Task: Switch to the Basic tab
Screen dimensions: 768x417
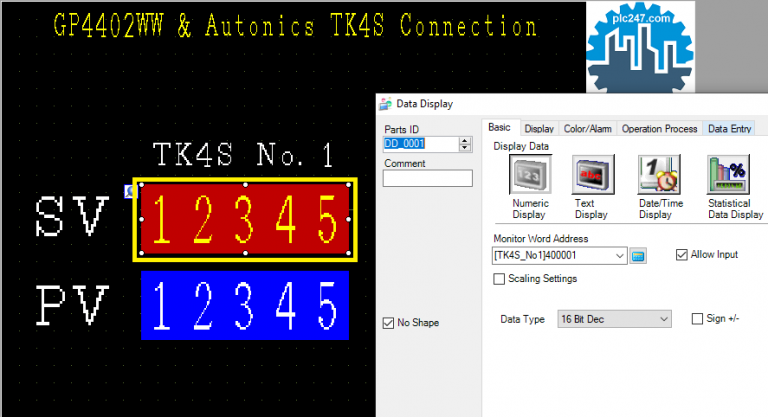Action: [499, 127]
